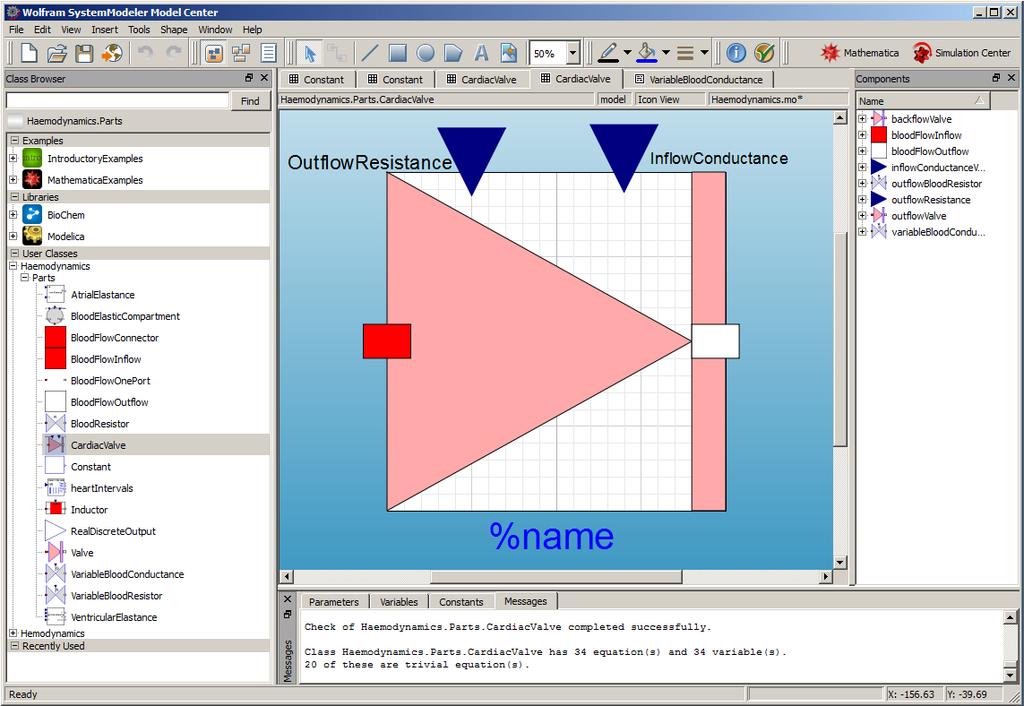Click the Check model checkmark icon
Screen dimensions: 1024x706
point(764,53)
